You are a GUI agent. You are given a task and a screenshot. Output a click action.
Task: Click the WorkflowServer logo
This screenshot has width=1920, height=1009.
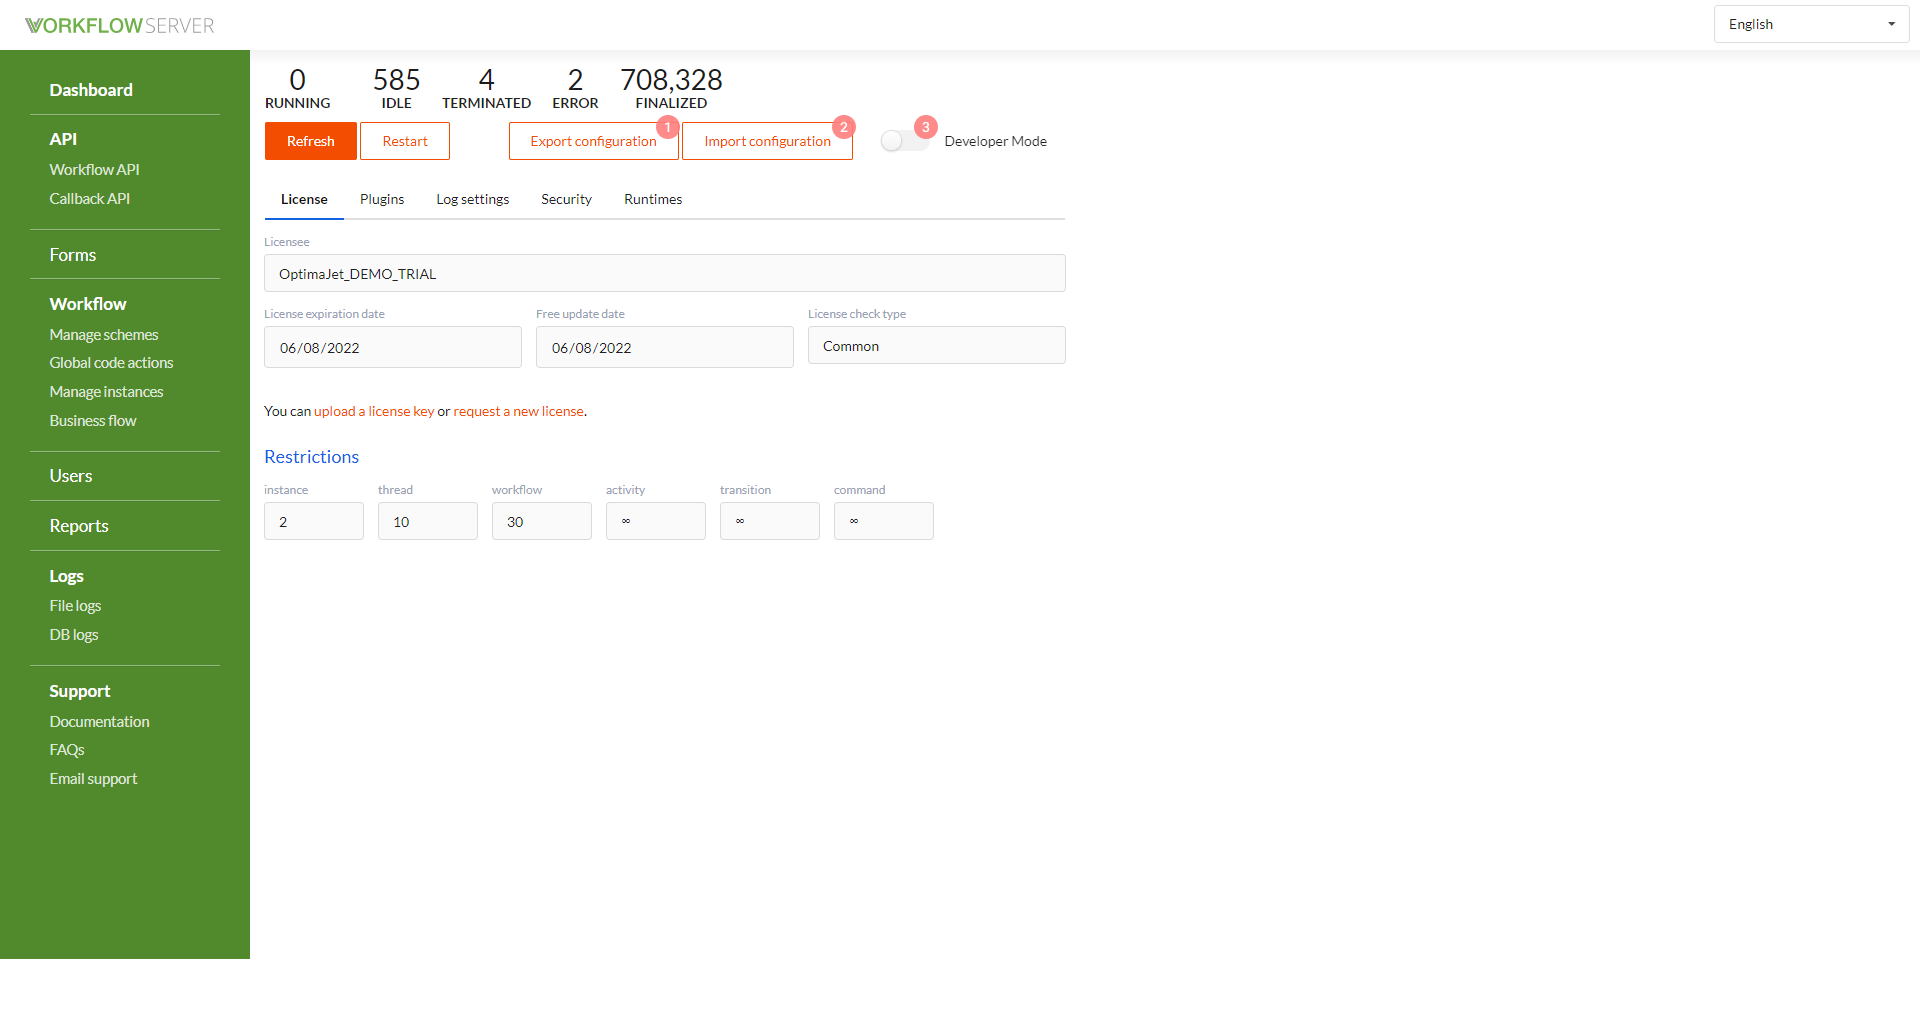120,25
